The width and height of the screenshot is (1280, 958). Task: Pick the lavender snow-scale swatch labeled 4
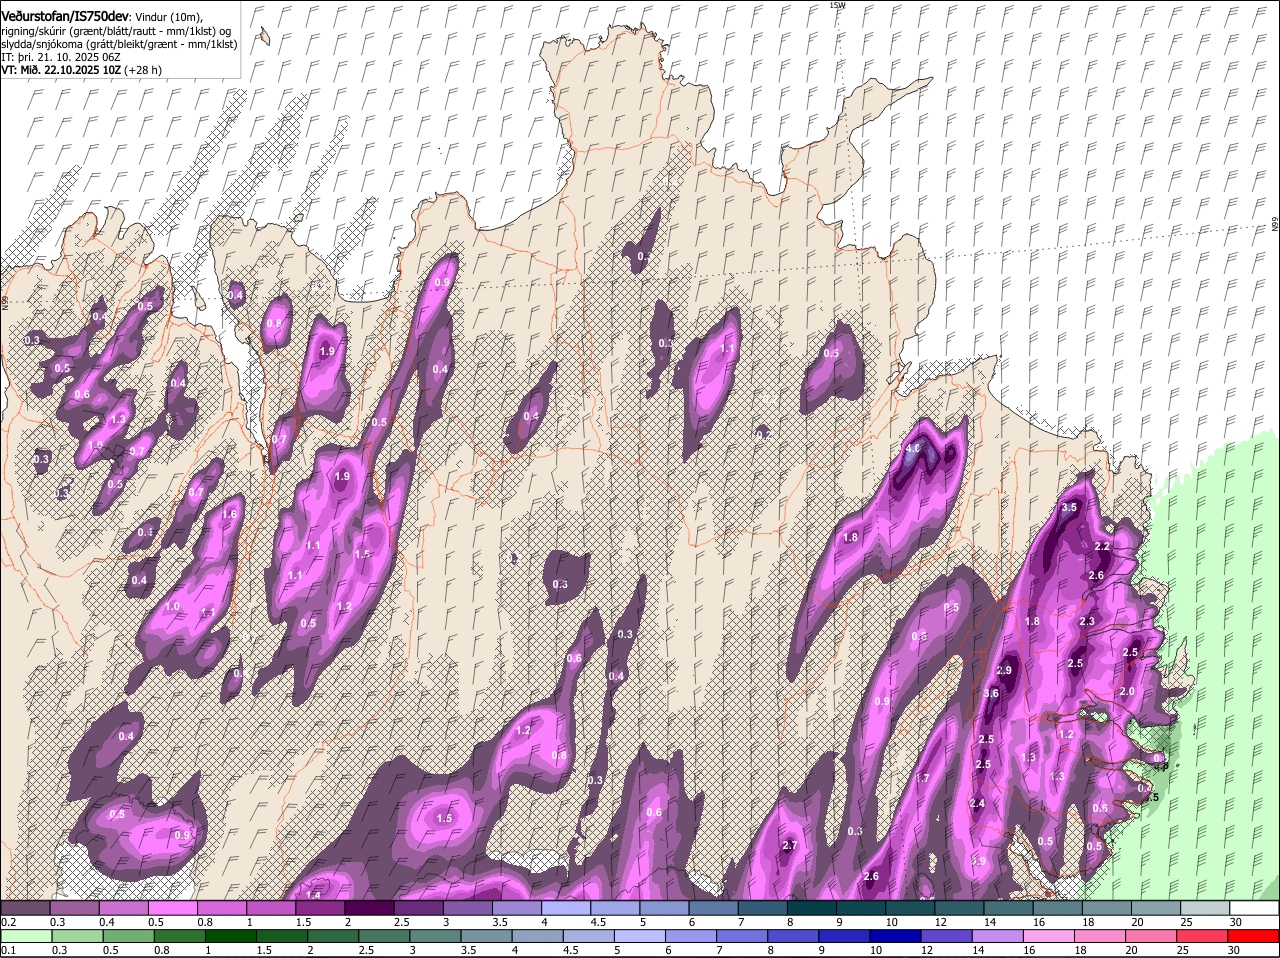[566, 908]
